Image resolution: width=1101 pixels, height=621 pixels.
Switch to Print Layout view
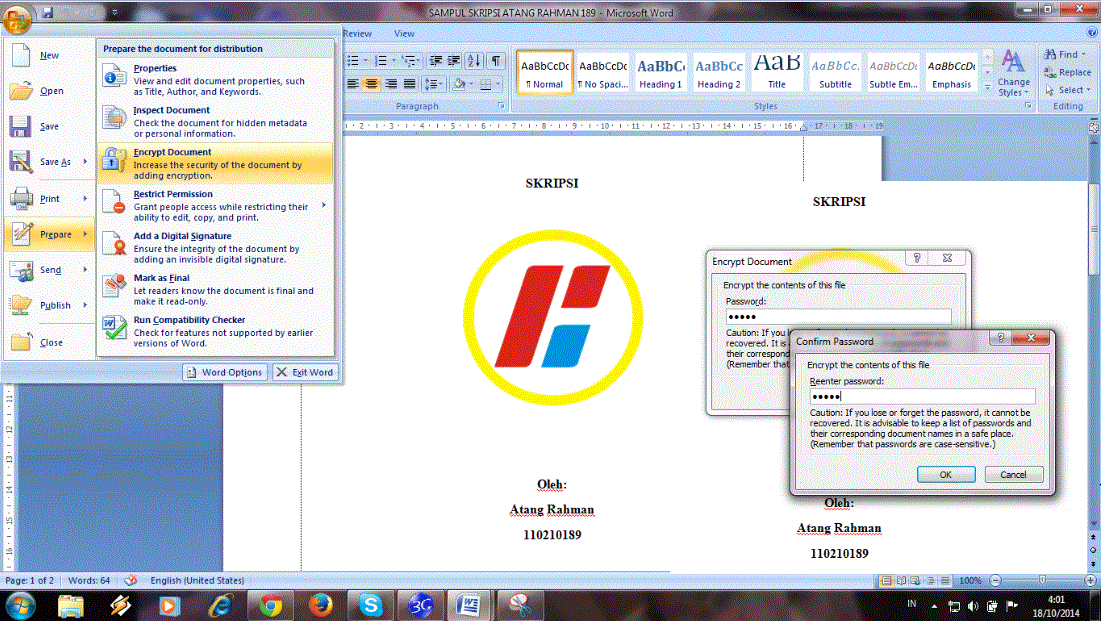(x=886, y=581)
